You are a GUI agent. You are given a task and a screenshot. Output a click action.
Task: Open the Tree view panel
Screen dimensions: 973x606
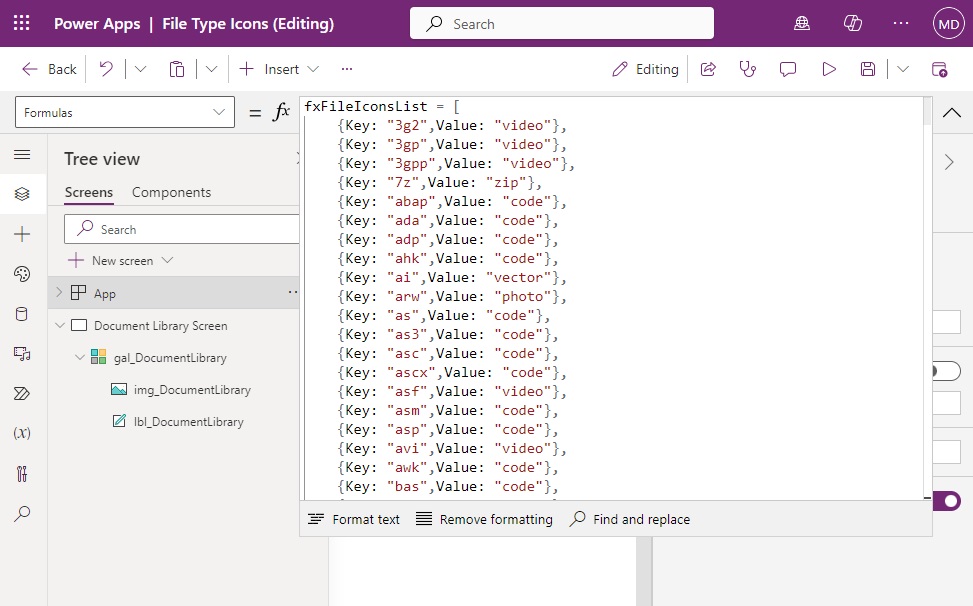coord(23,194)
